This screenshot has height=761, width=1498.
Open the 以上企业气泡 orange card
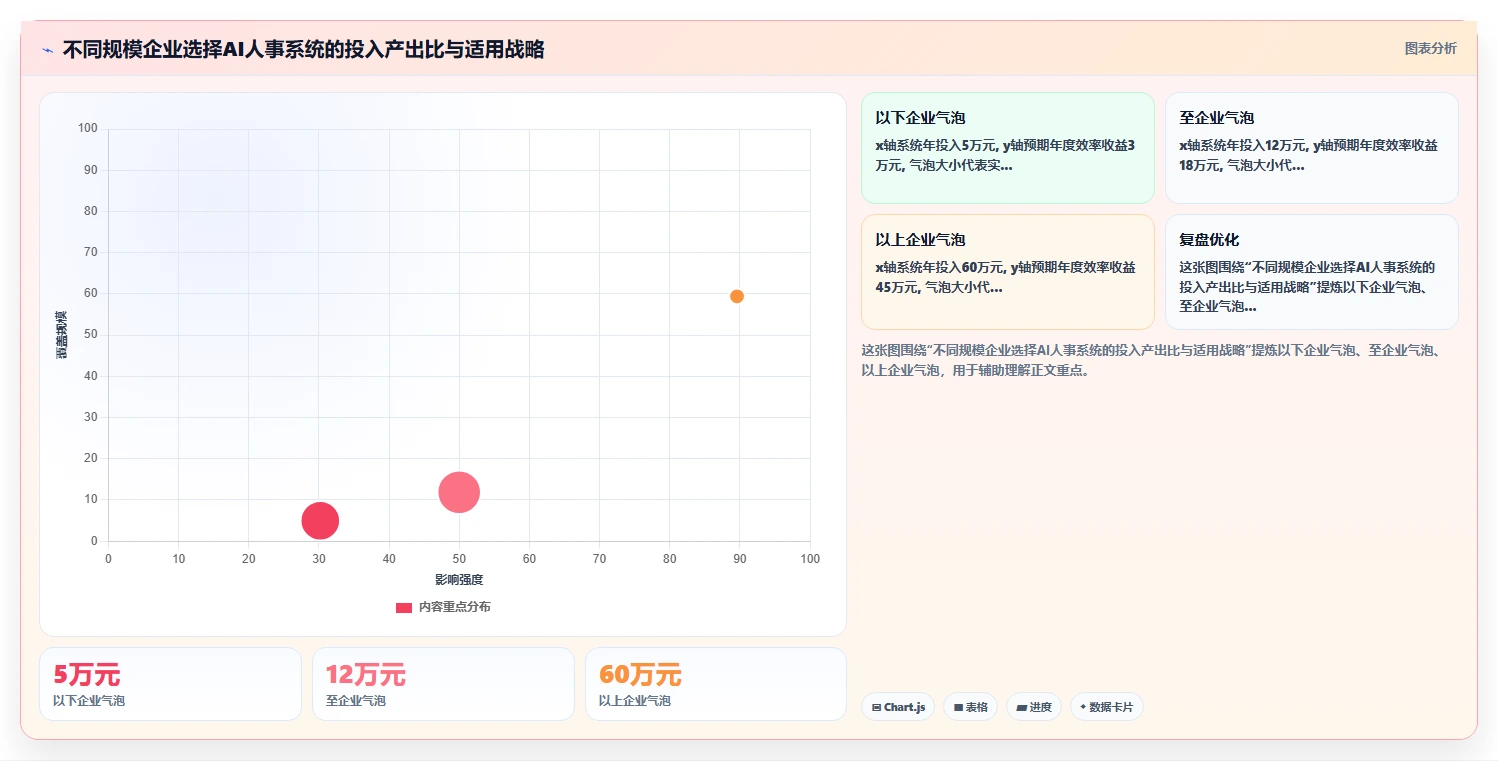pyautogui.click(x=1007, y=272)
